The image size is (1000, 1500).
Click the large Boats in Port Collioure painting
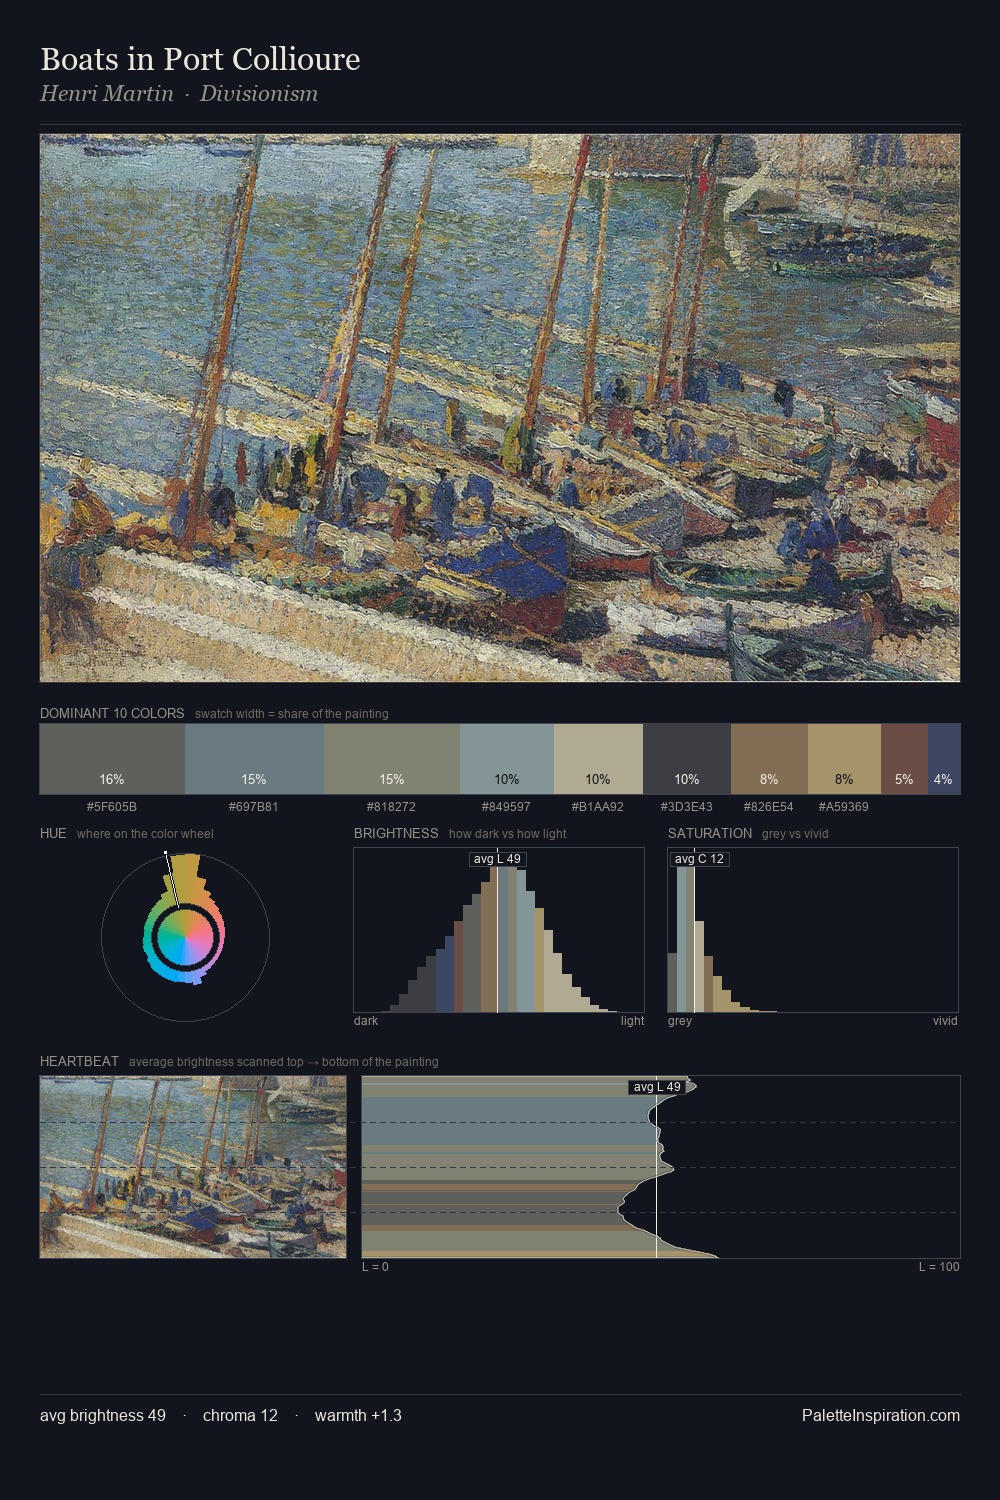point(500,408)
